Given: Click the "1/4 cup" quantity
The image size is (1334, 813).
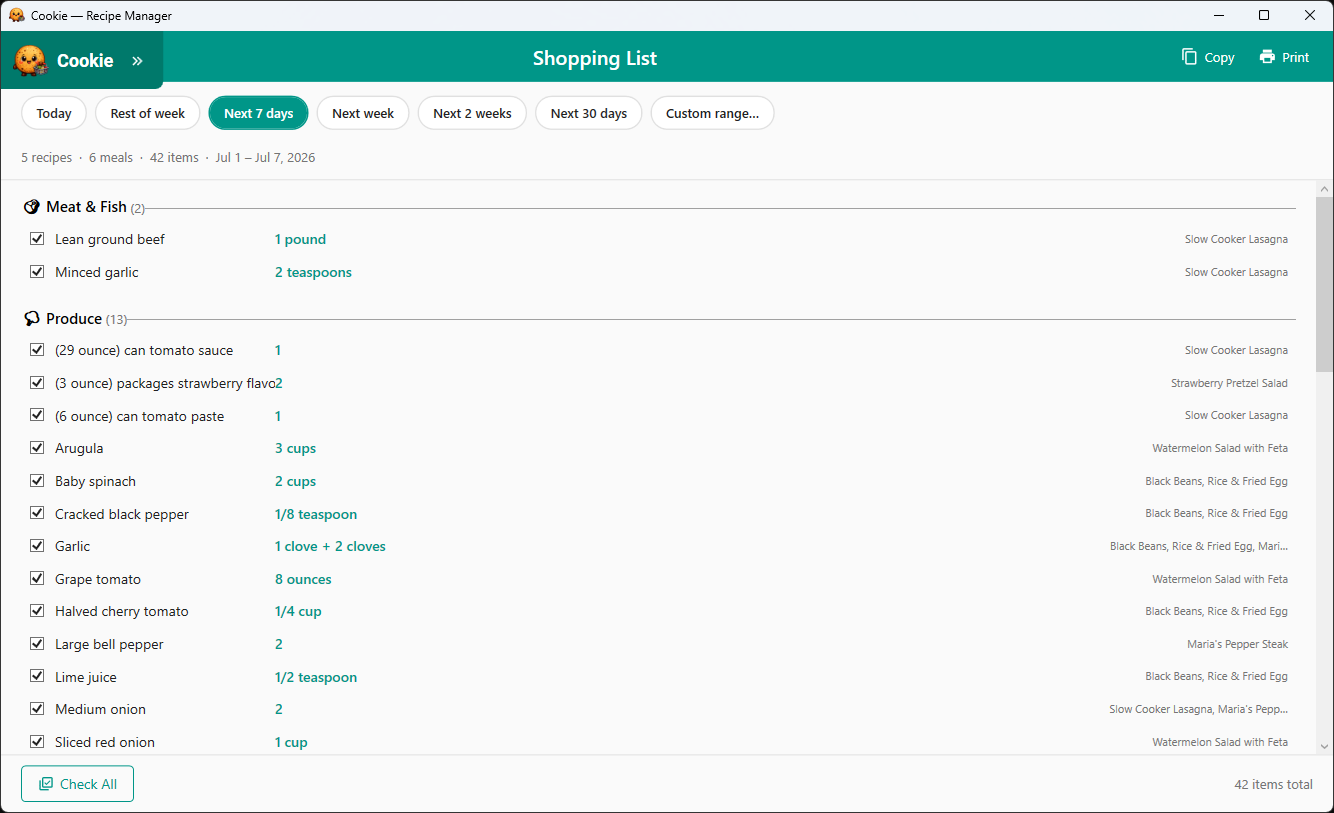Looking at the screenshot, I should click(298, 612).
